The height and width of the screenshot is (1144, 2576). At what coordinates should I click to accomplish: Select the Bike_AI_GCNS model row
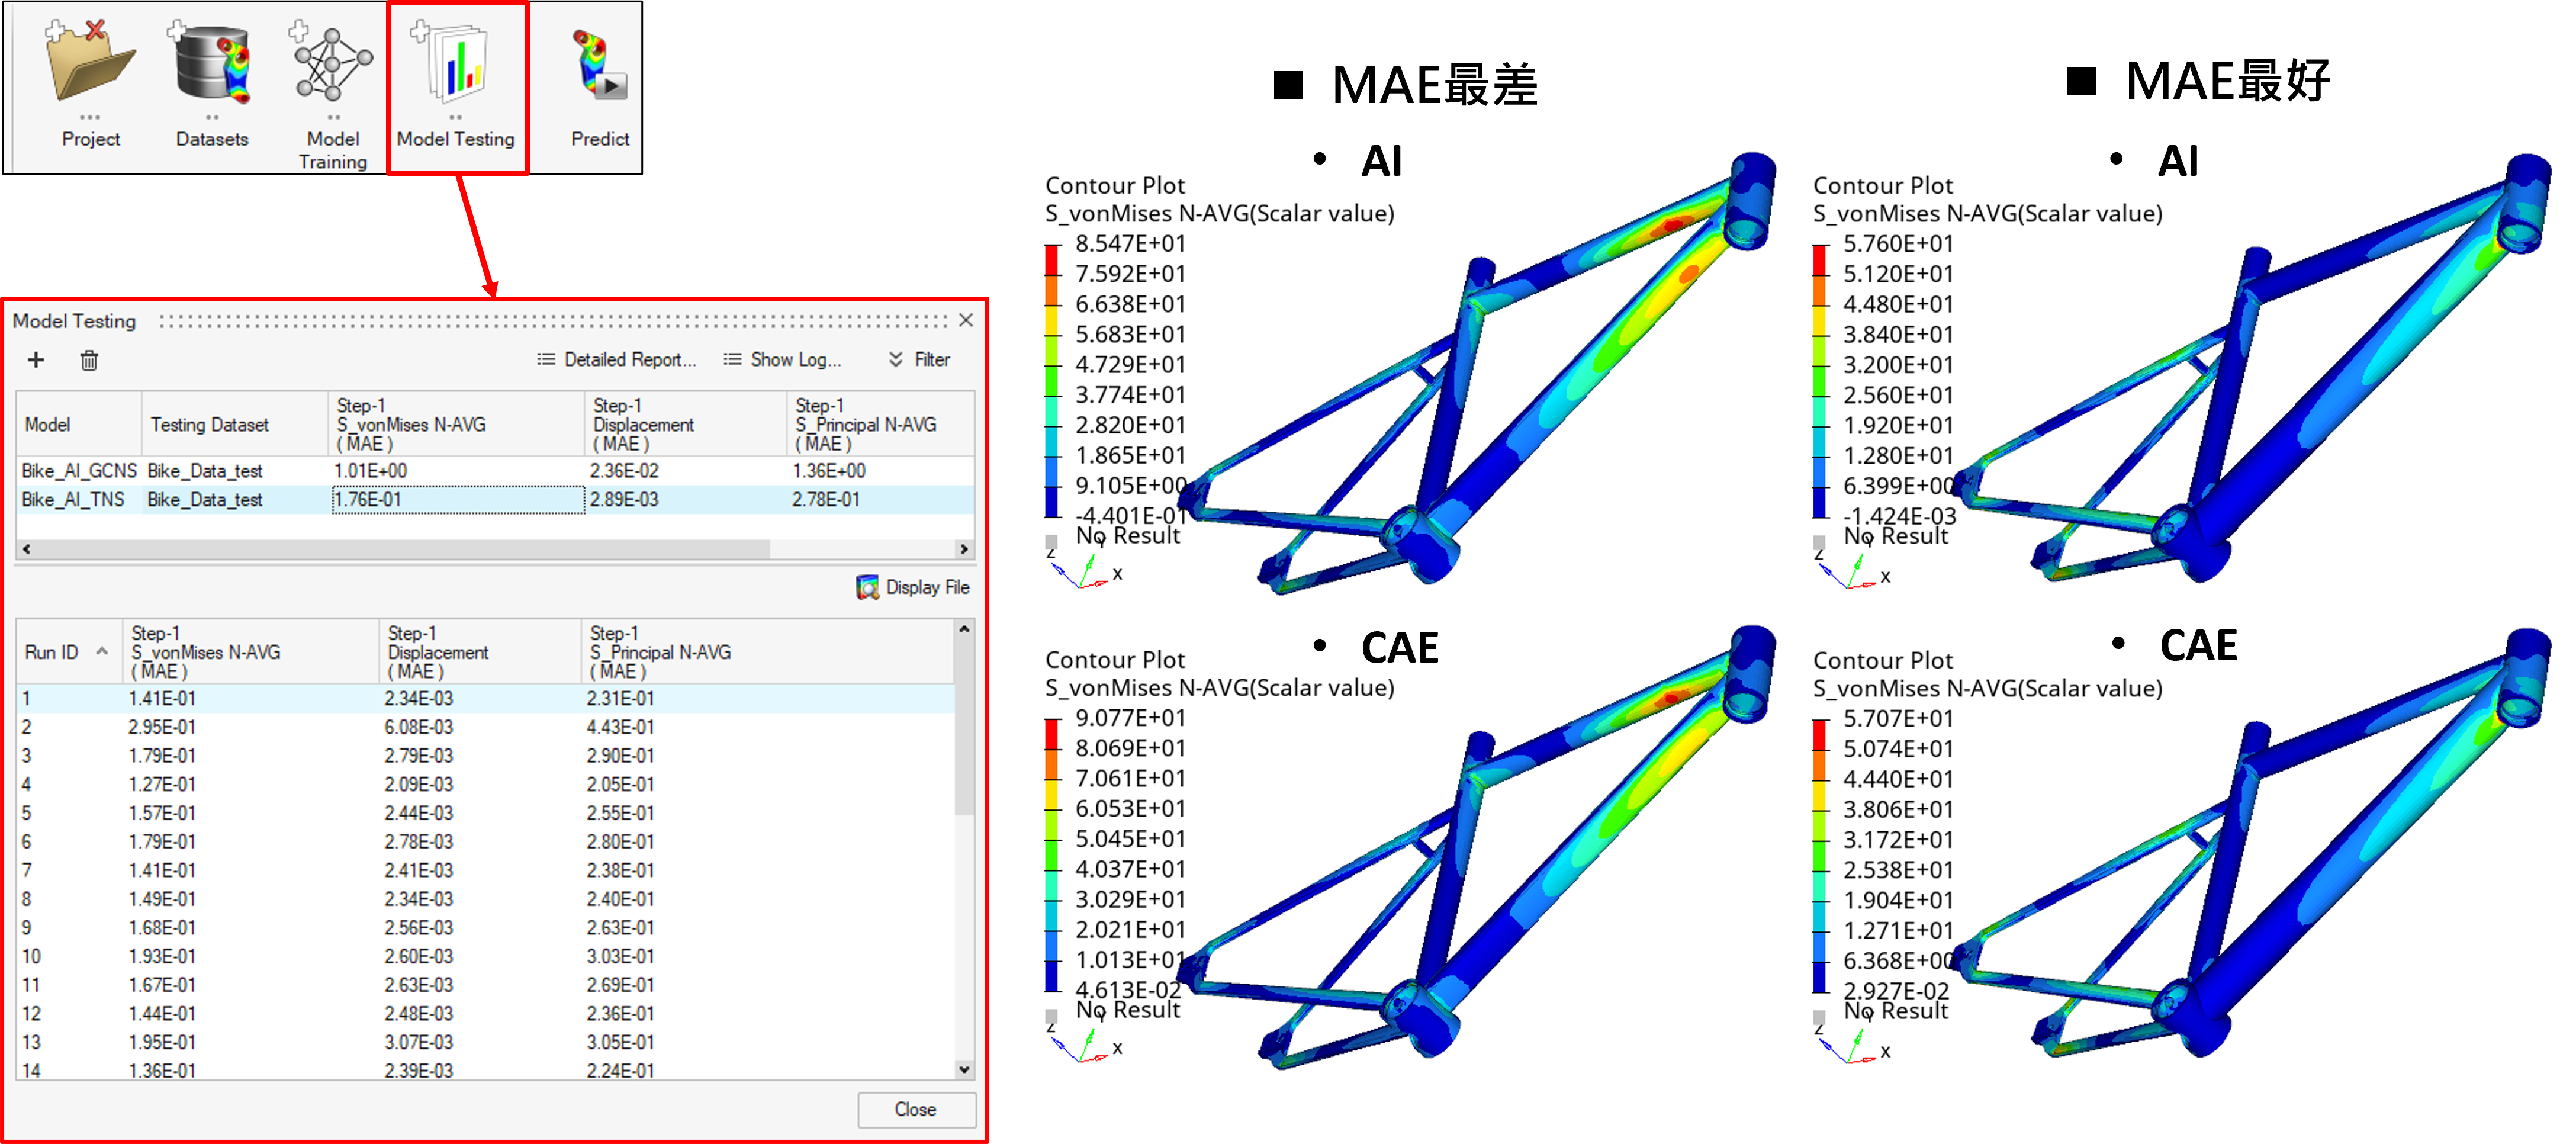tap(79, 471)
